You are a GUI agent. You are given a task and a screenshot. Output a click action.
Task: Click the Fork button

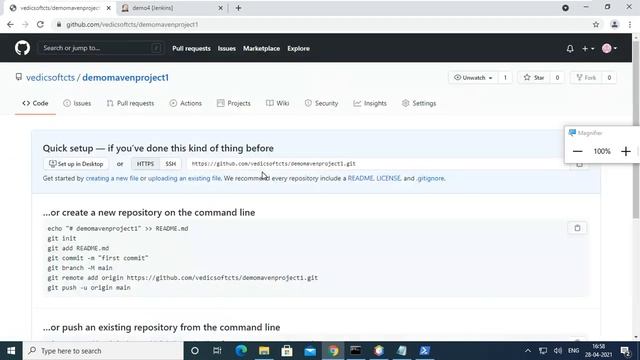586,78
